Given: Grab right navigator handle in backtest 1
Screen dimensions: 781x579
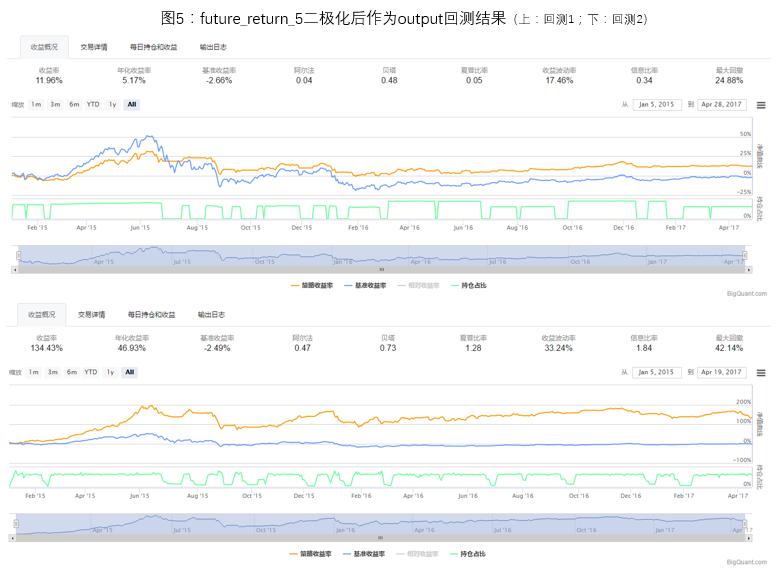Looking at the screenshot, I should click(745, 256).
